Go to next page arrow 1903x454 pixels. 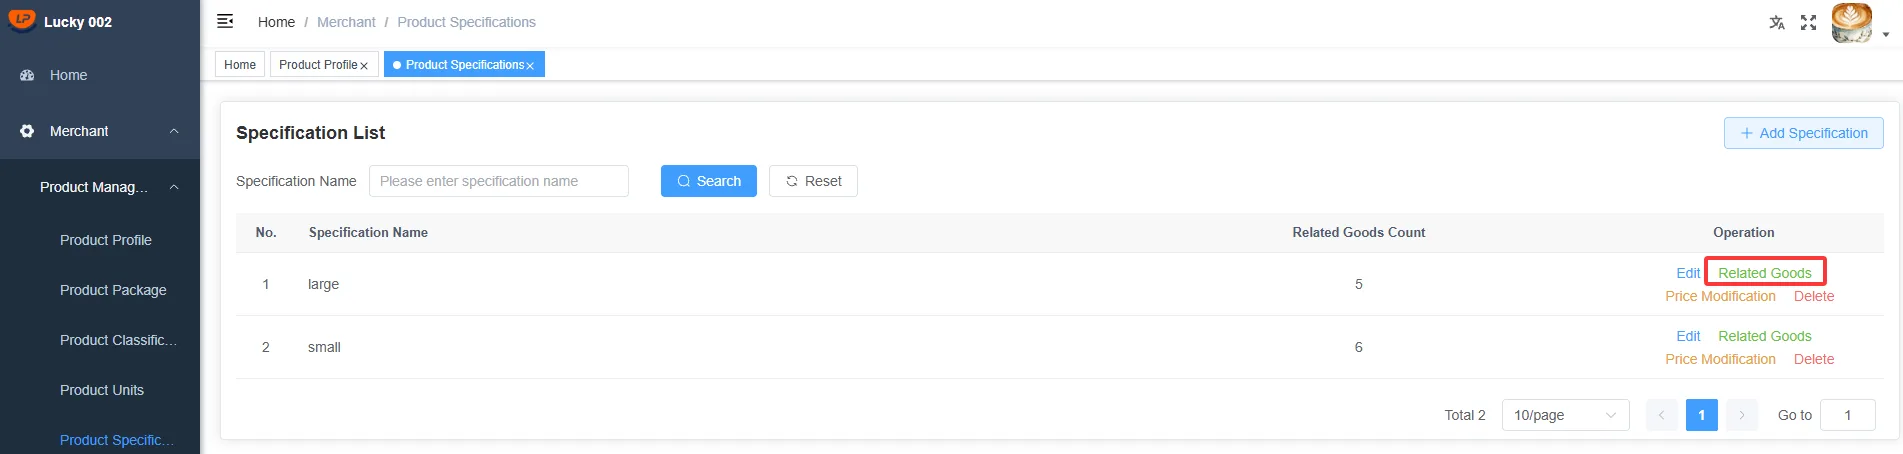point(1742,415)
